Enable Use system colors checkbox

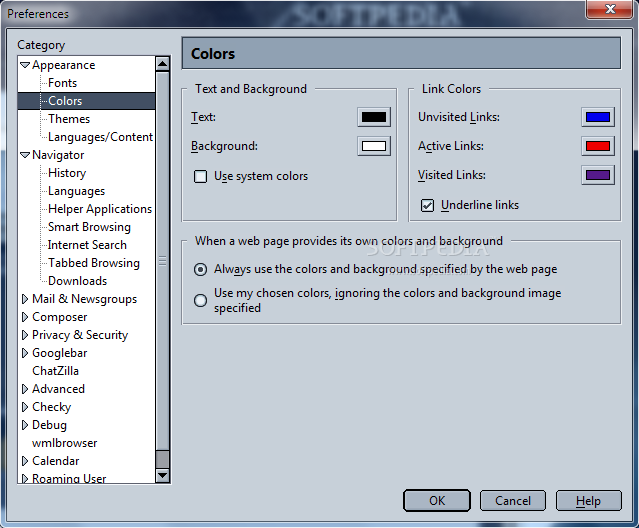click(200, 176)
